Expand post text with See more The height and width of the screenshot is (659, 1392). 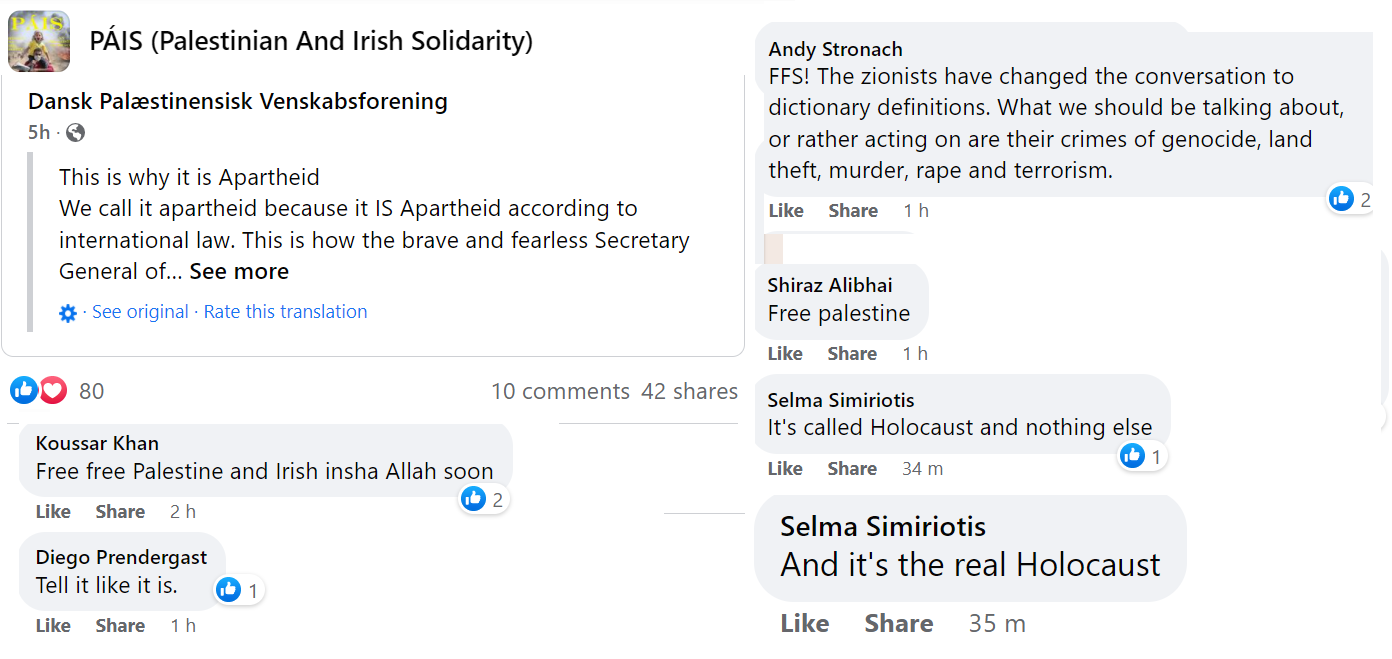[239, 271]
